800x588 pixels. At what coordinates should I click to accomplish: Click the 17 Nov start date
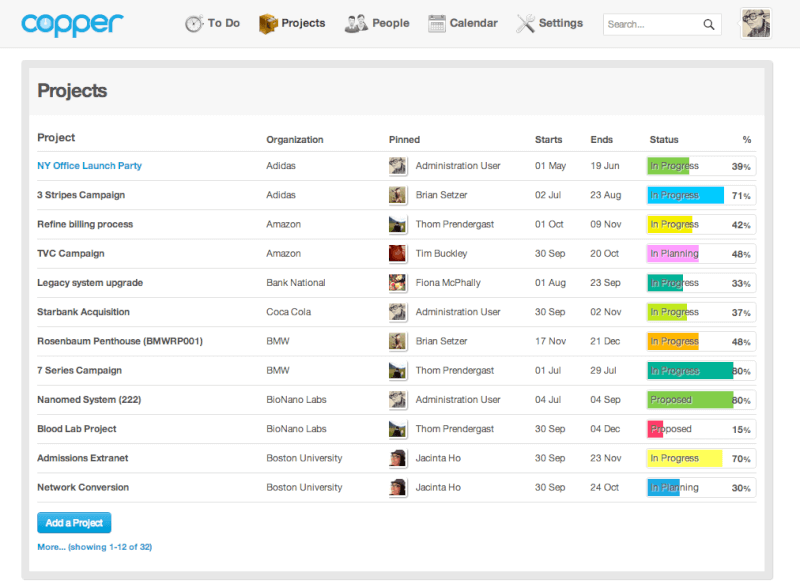(x=551, y=341)
